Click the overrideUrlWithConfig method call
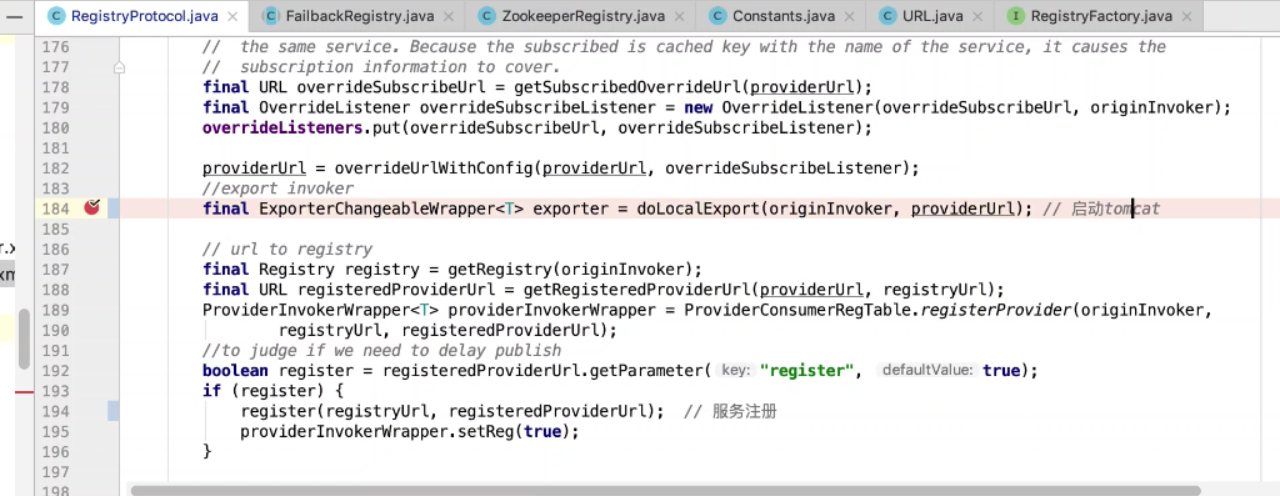Viewport: 1280px width, 496px height. (433, 168)
